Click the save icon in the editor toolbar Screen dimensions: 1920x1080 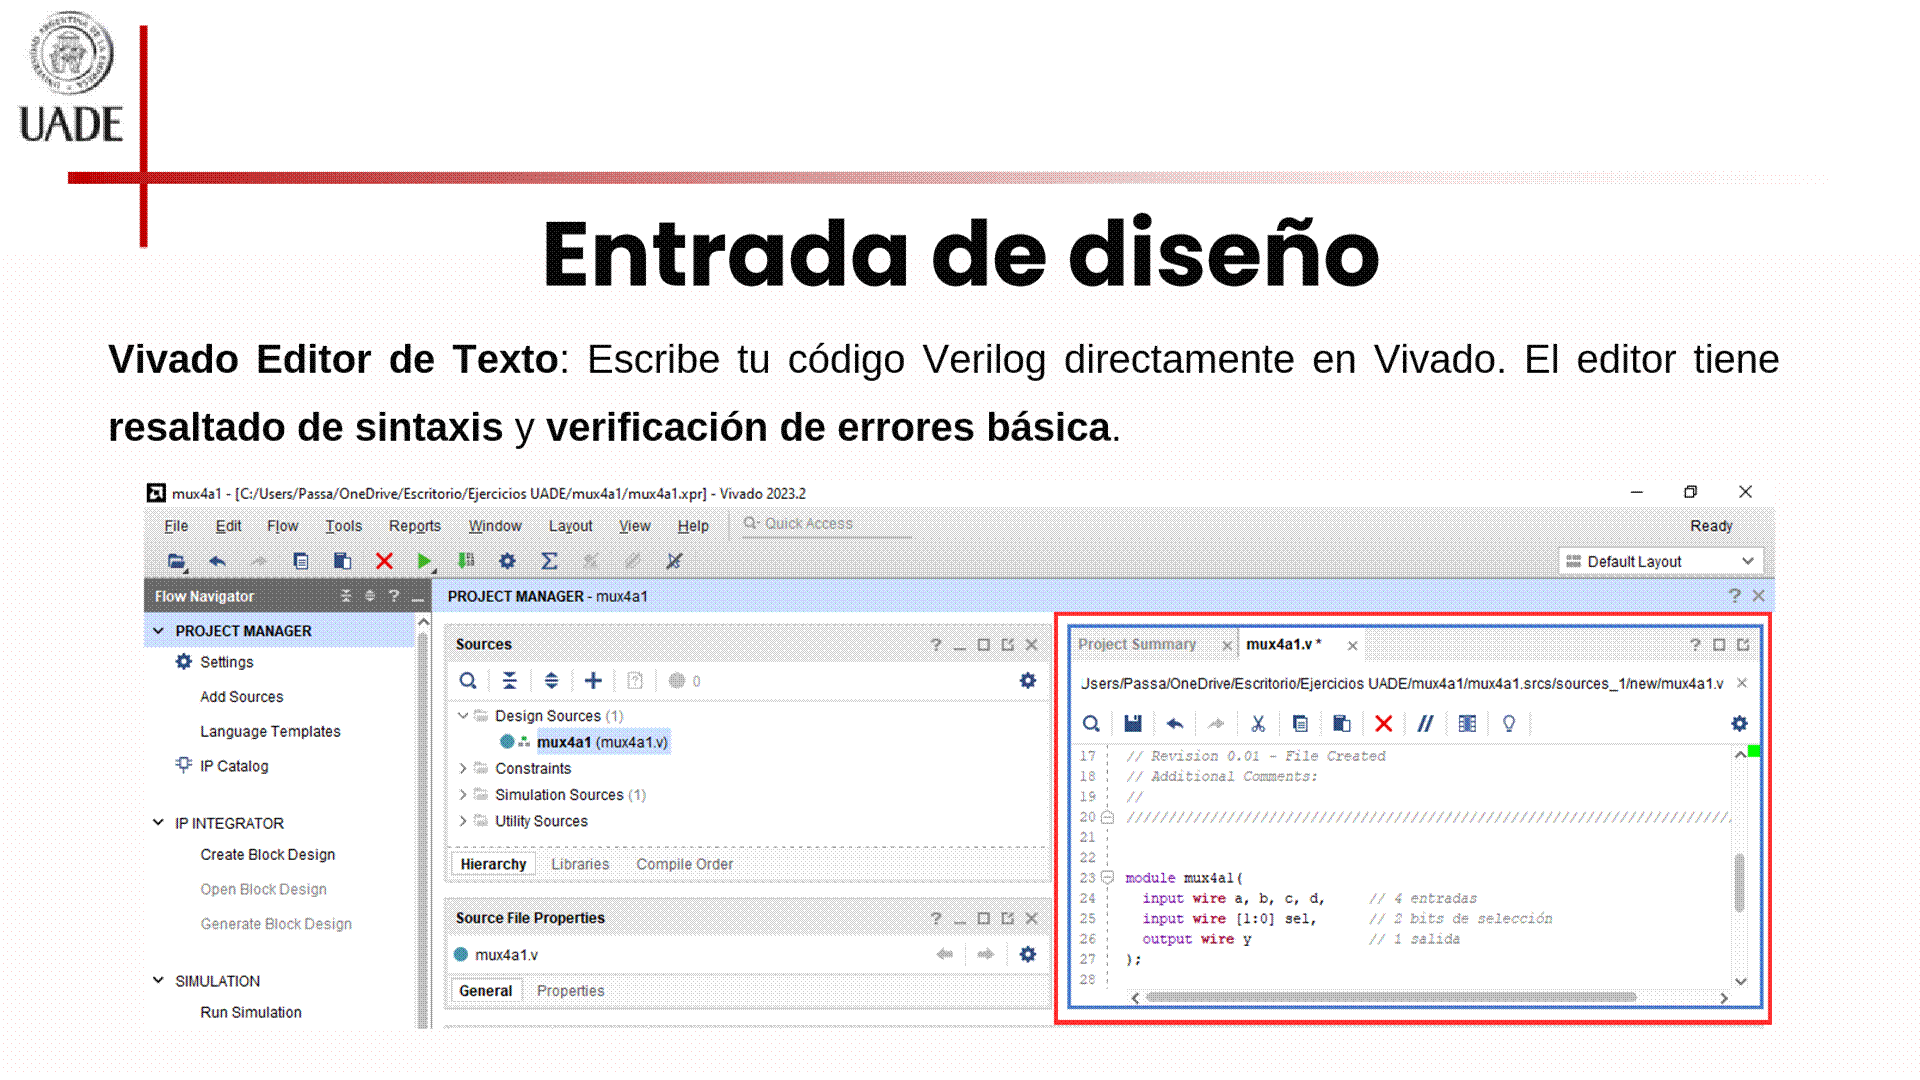click(x=1133, y=723)
